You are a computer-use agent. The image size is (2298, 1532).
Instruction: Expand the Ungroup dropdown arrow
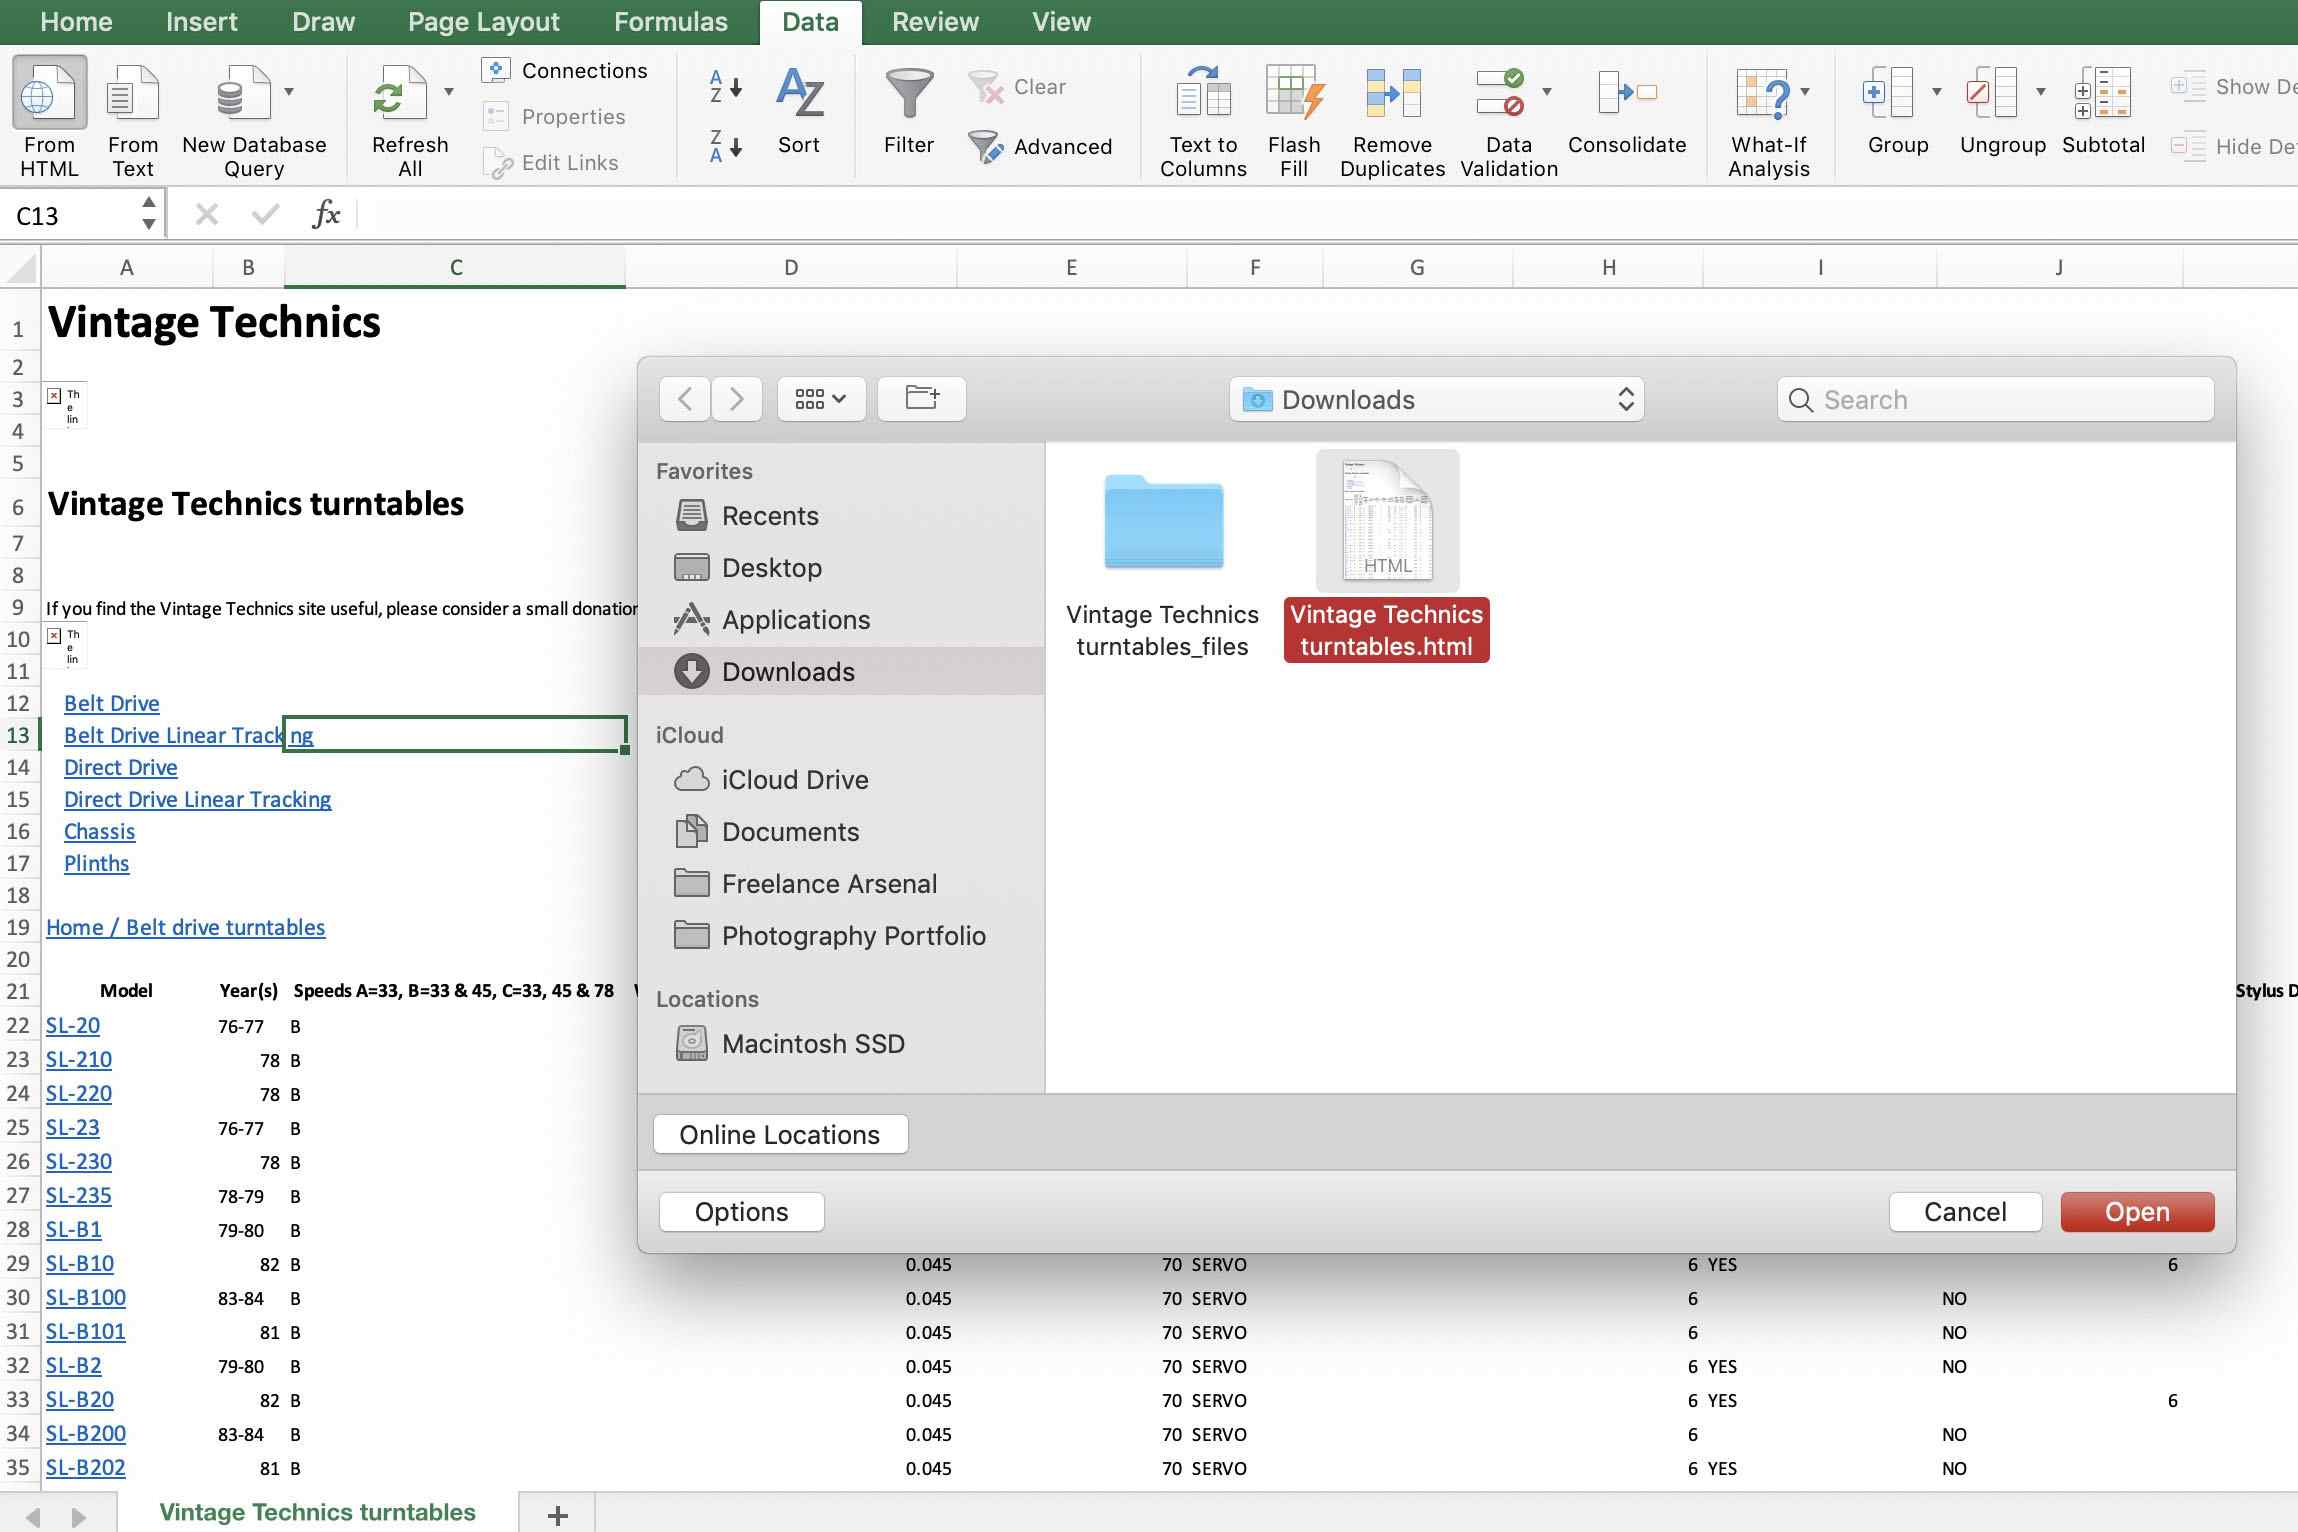pyautogui.click(x=2041, y=92)
